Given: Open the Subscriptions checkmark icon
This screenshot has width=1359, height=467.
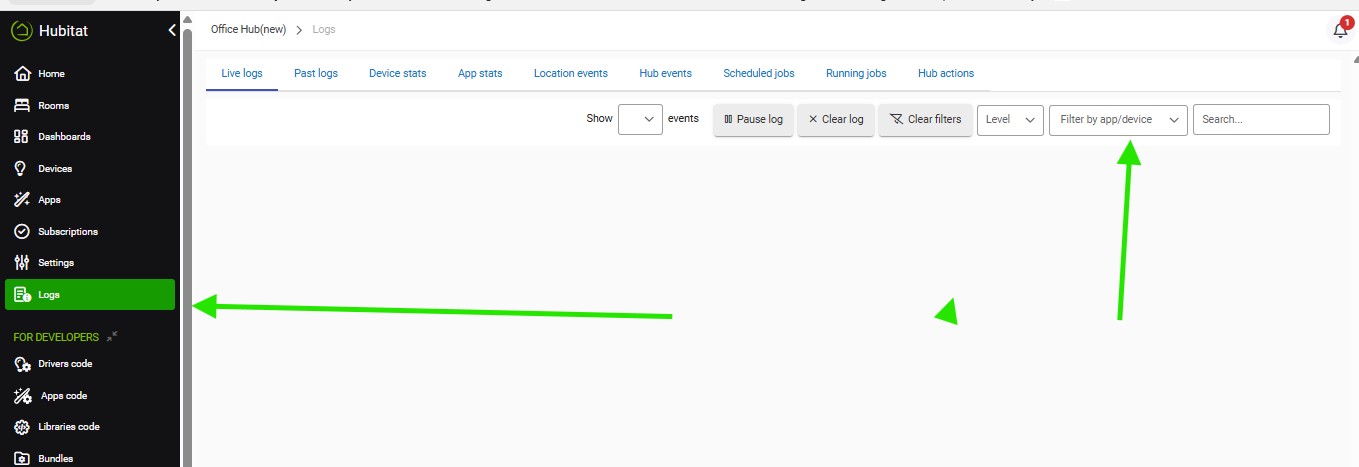Looking at the screenshot, I should click(x=22, y=231).
